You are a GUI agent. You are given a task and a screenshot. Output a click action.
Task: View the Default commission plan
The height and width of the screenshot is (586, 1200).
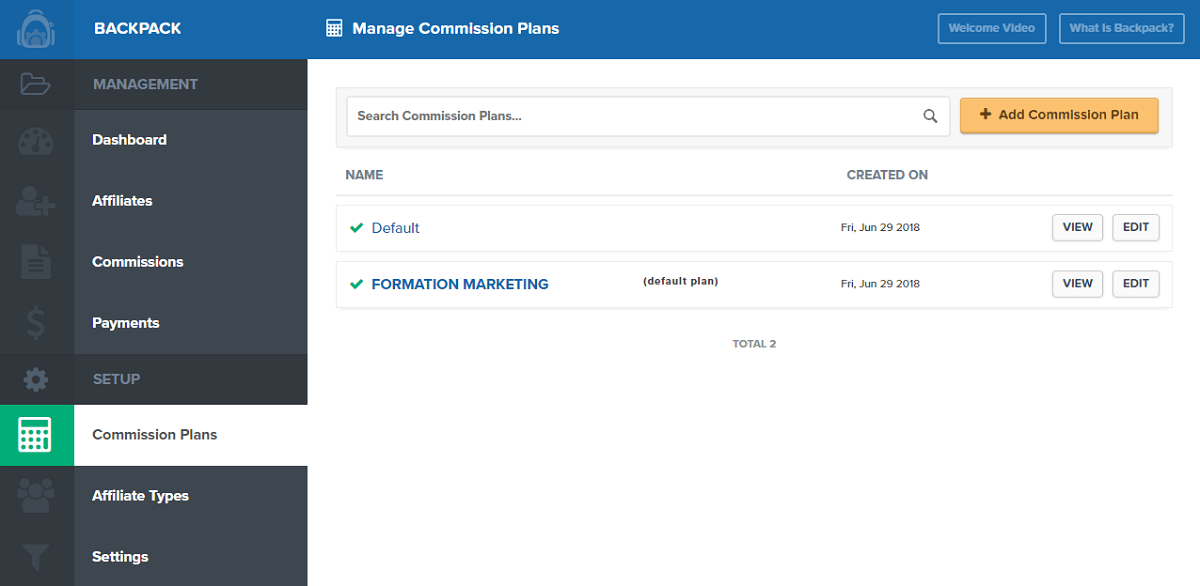tap(1077, 227)
